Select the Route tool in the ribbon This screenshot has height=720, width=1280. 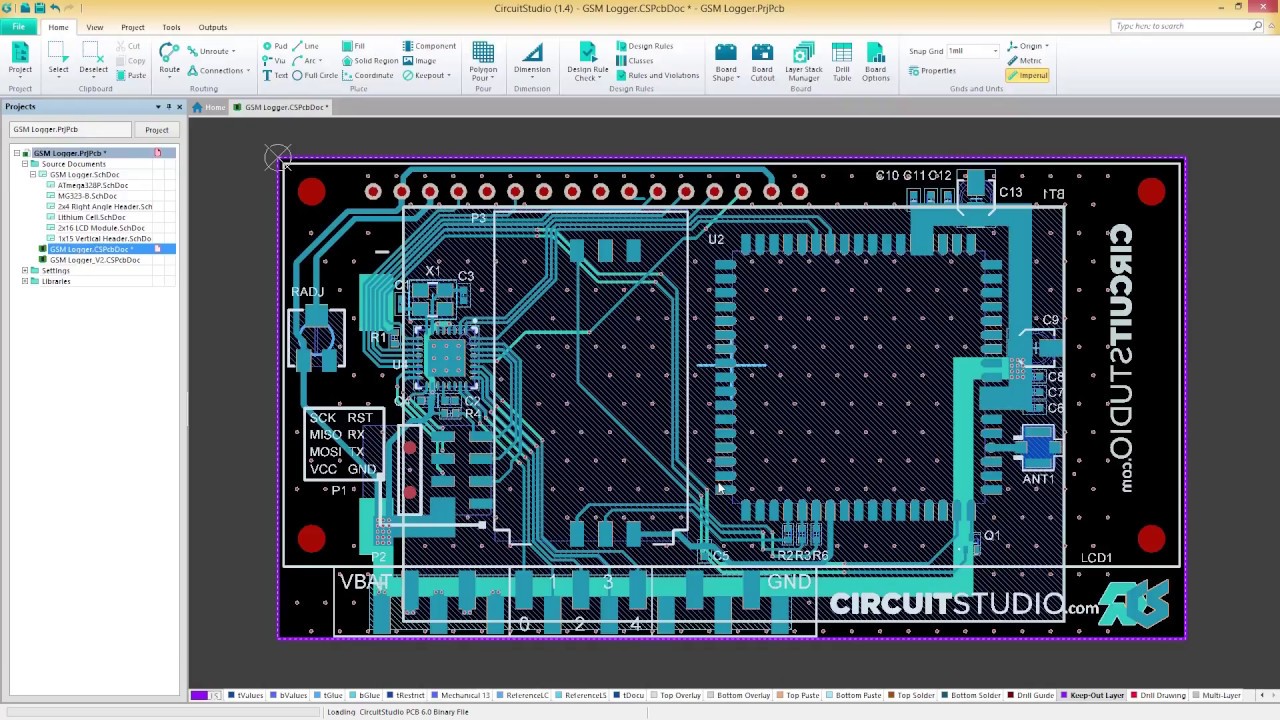(169, 58)
